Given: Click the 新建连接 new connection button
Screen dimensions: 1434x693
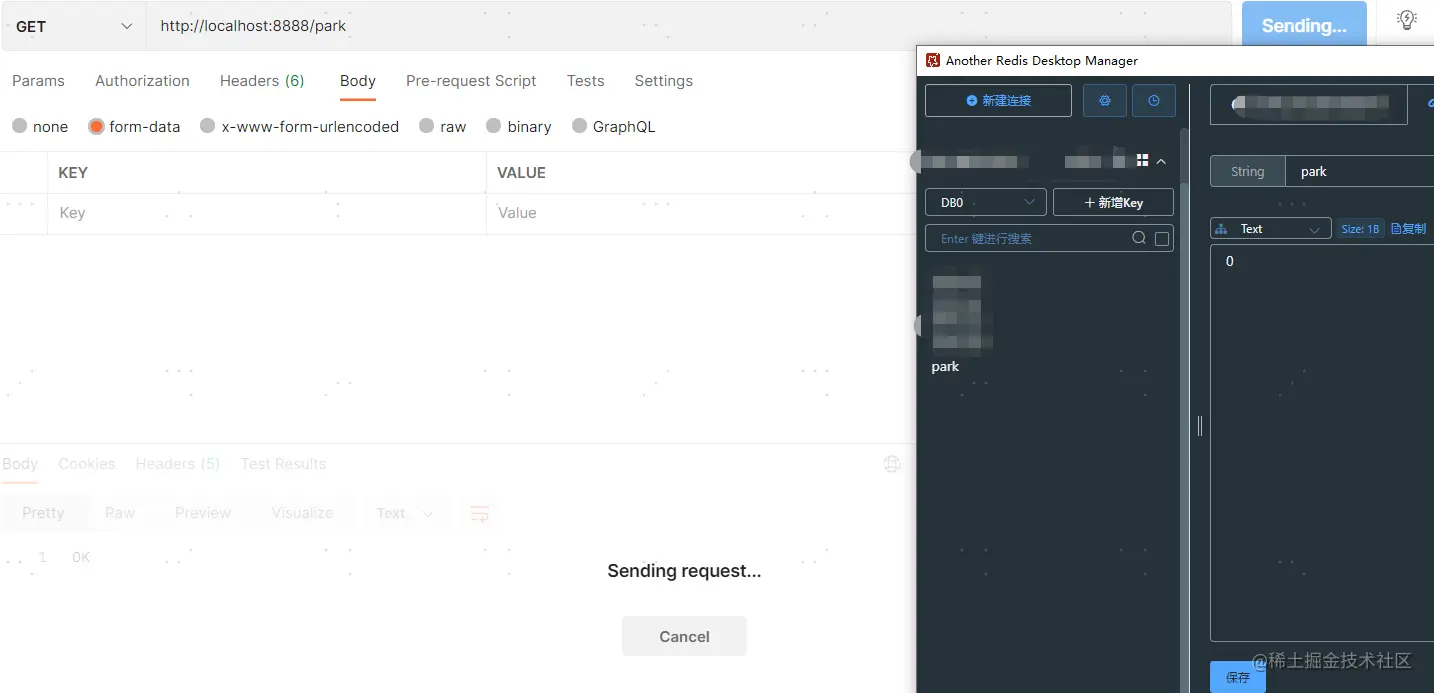Looking at the screenshot, I should pyautogui.click(x=998, y=101).
